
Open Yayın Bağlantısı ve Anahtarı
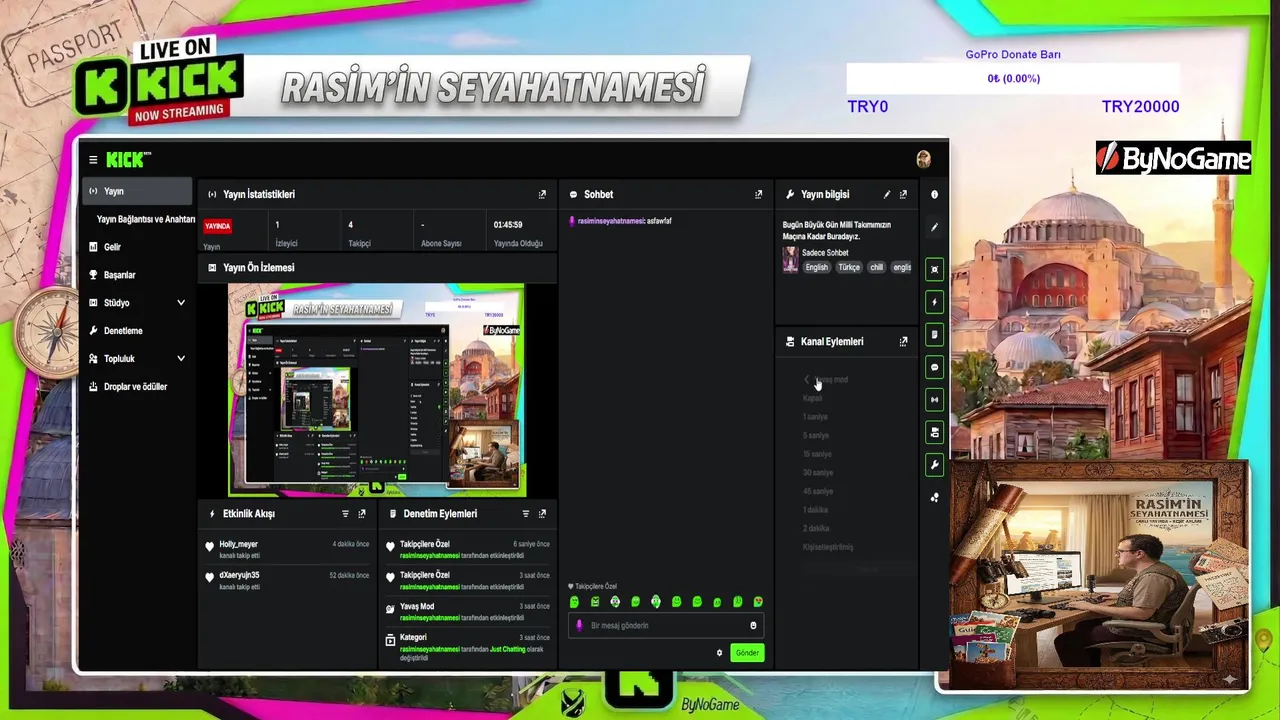click(x=145, y=219)
